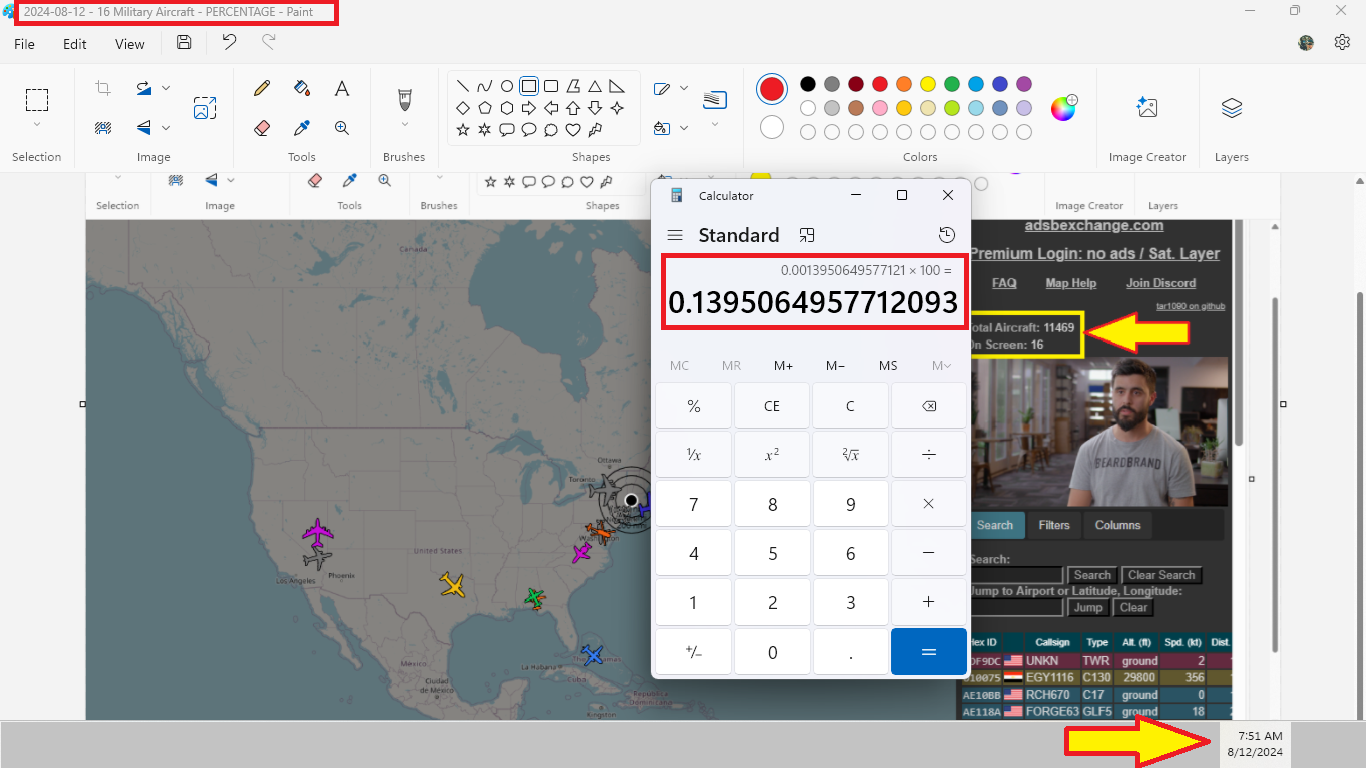Open Paint Settings gear
1366x768 pixels.
pos(1342,42)
